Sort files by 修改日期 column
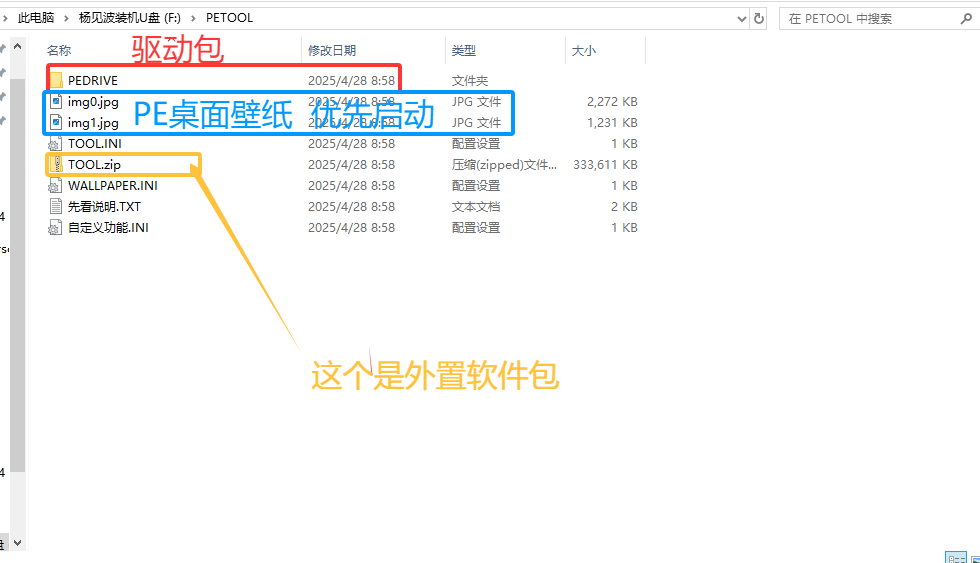 [x=331, y=50]
